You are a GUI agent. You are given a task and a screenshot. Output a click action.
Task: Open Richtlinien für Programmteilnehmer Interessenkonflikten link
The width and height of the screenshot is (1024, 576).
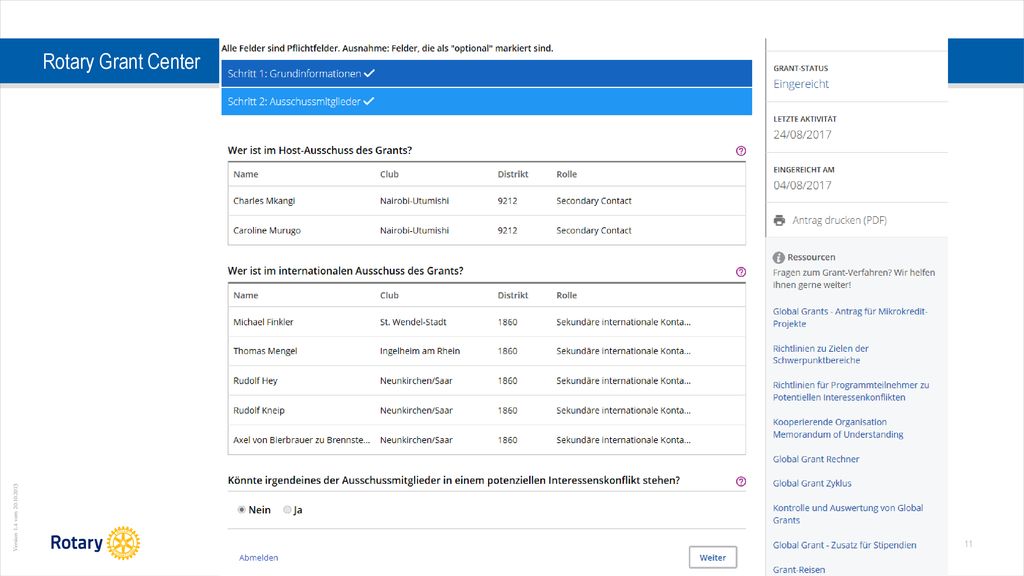click(x=850, y=391)
